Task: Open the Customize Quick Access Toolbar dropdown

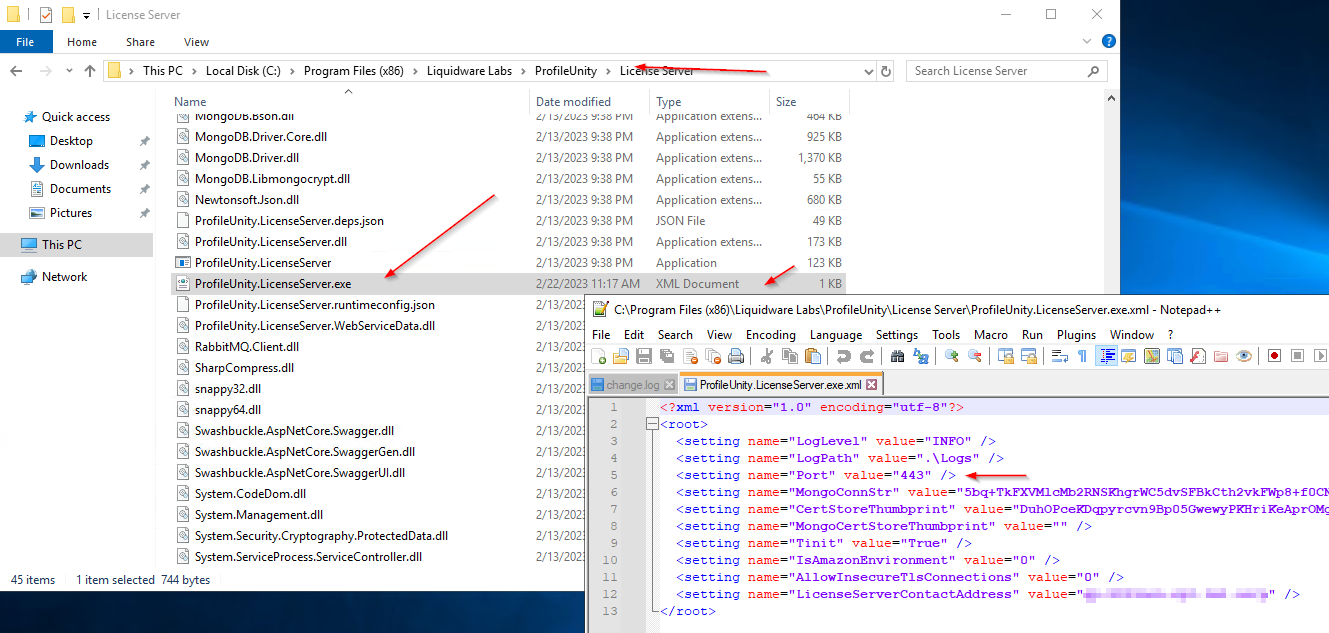Action: pyautogui.click(x=87, y=15)
